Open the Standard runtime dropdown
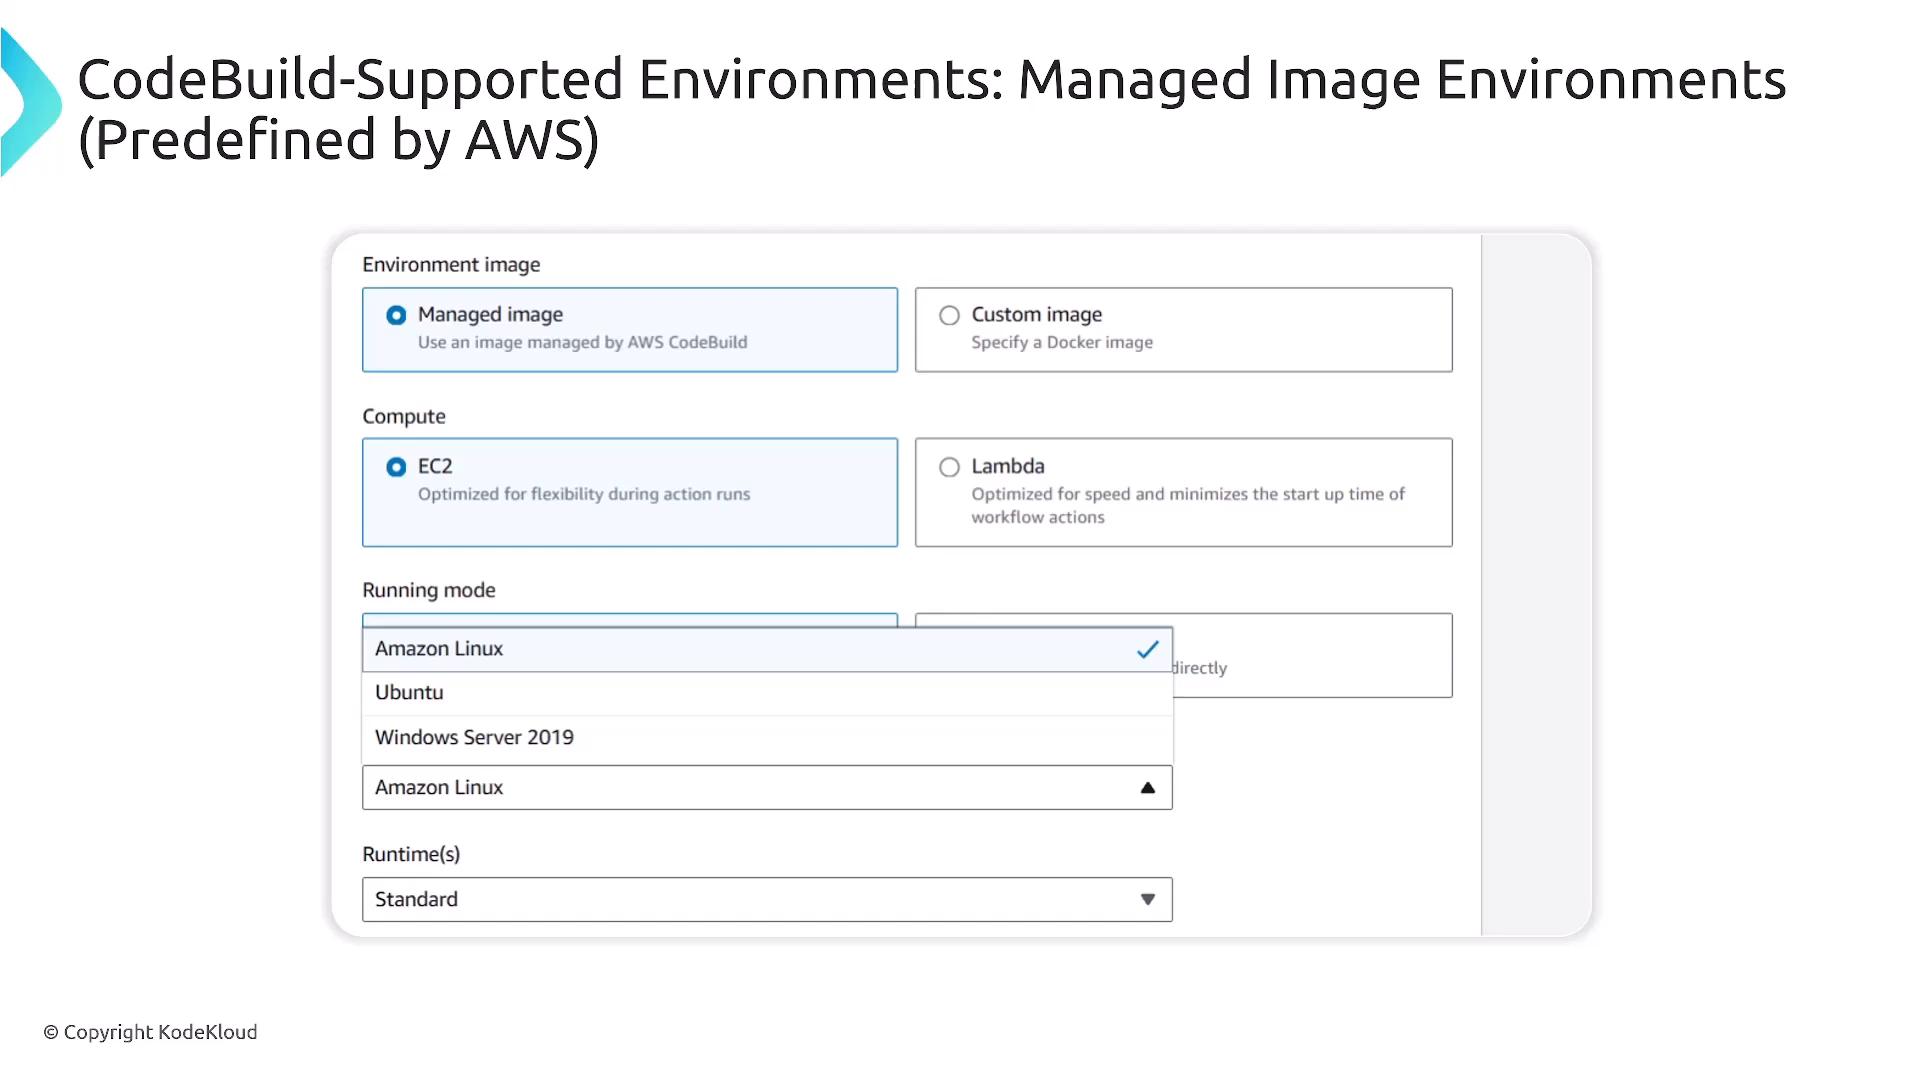Screen dimensions: 1920x1080 point(767,900)
